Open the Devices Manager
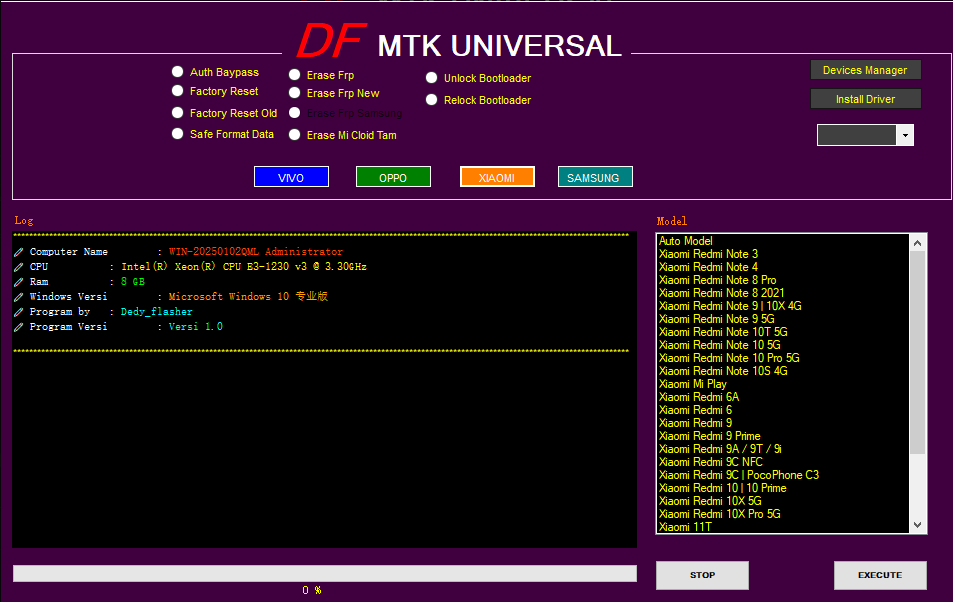953x602 pixels. [x=865, y=70]
